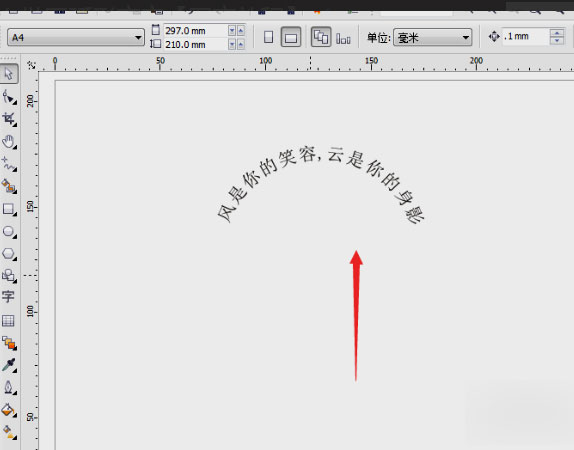Select the Crop tool
This screenshot has height=450, width=574.
click(x=9, y=119)
